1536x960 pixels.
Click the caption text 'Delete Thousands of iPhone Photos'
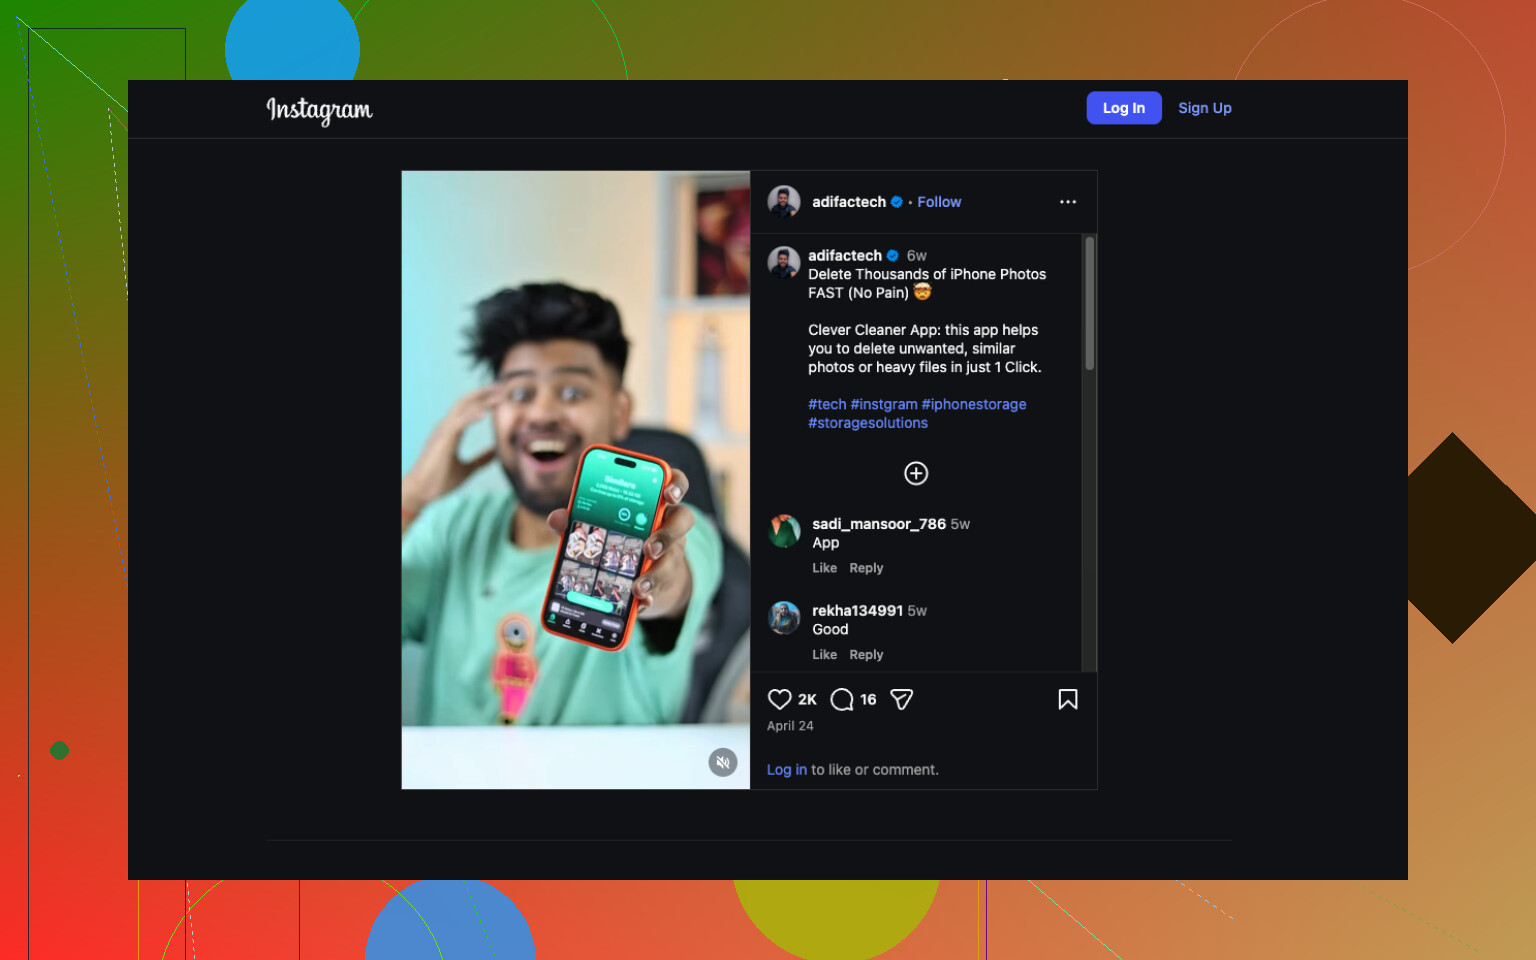[x=927, y=274]
